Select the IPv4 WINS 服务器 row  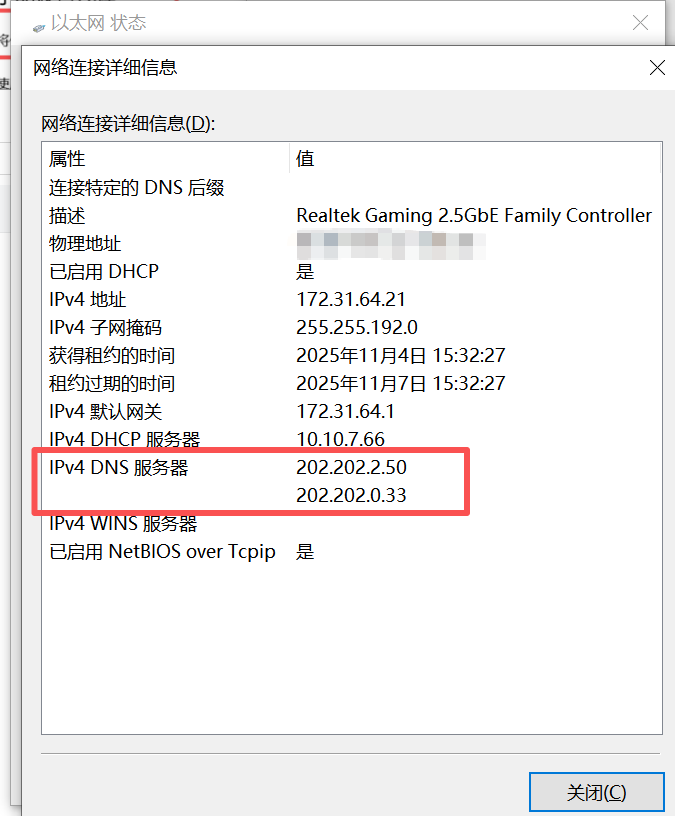(x=123, y=523)
